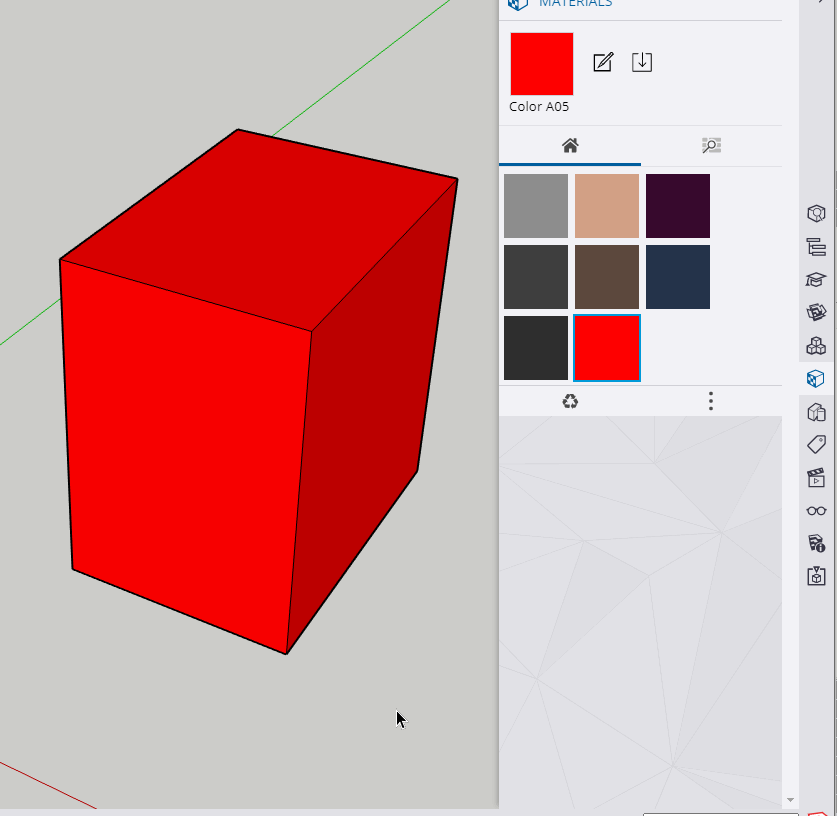Click the edit material pencil icon
The width and height of the screenshot is (837, 816).
[603, 62]
